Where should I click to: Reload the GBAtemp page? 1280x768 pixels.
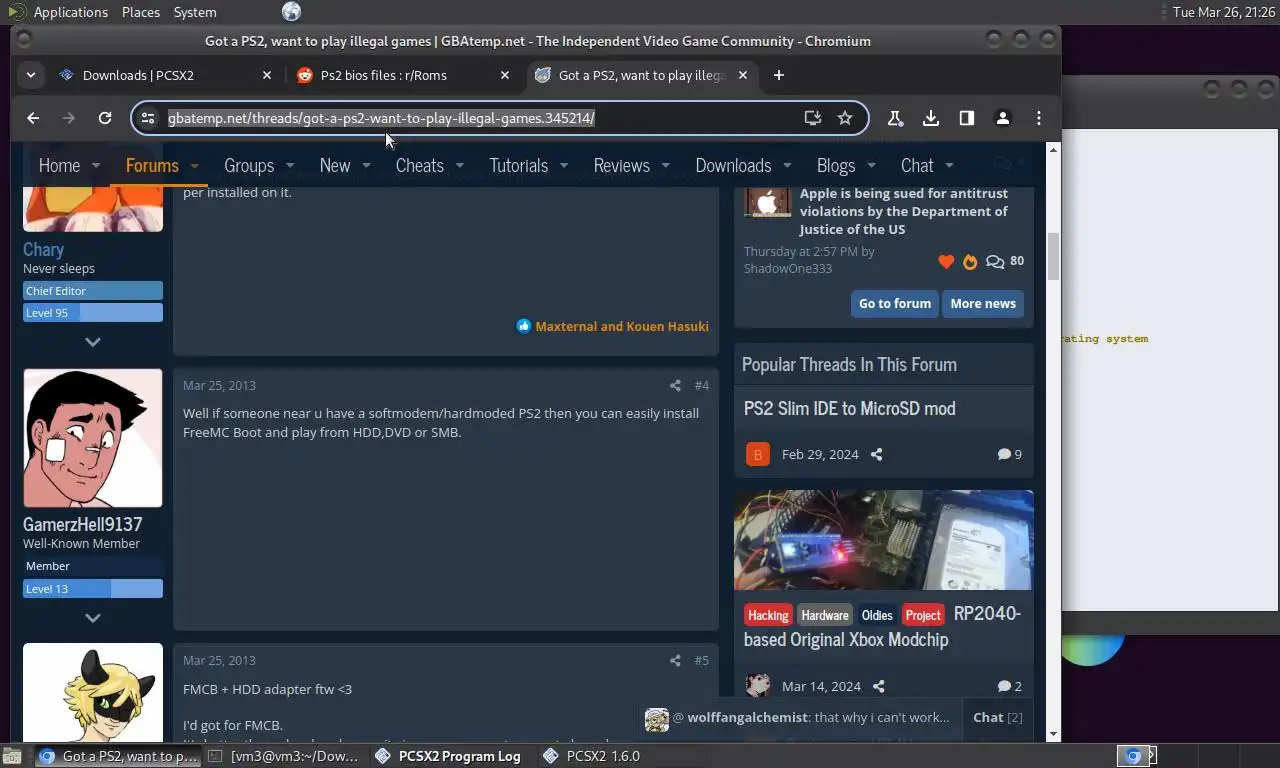point(104,118)
